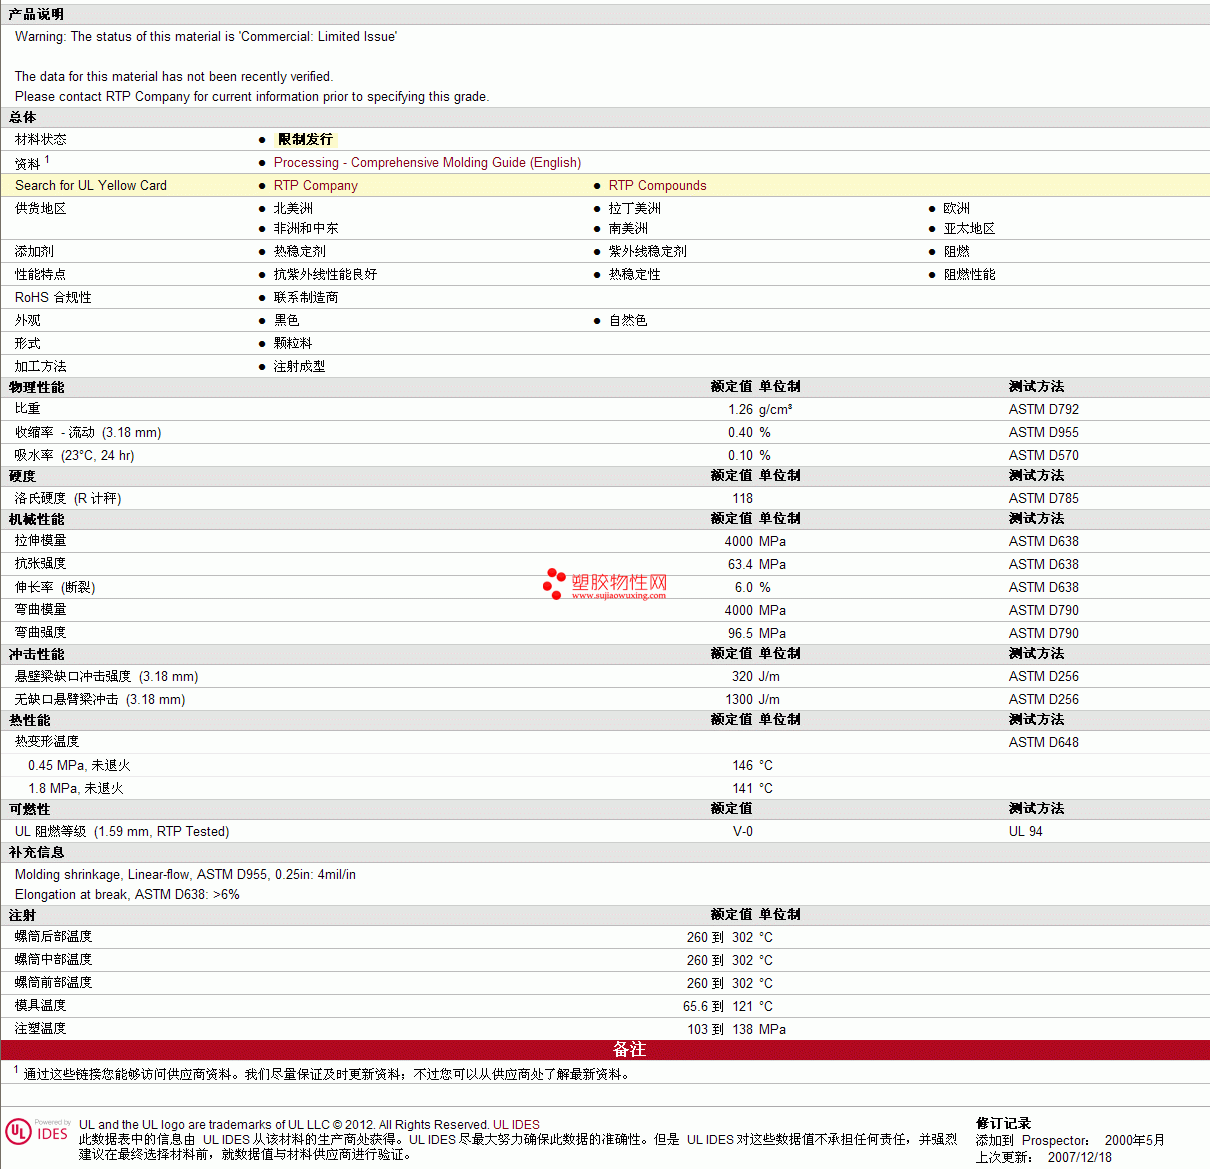Click the 'Molding shrinkage, Linear-flow' supplementary note
This screenshot has height=1169, width=1210.
point(185,874)
